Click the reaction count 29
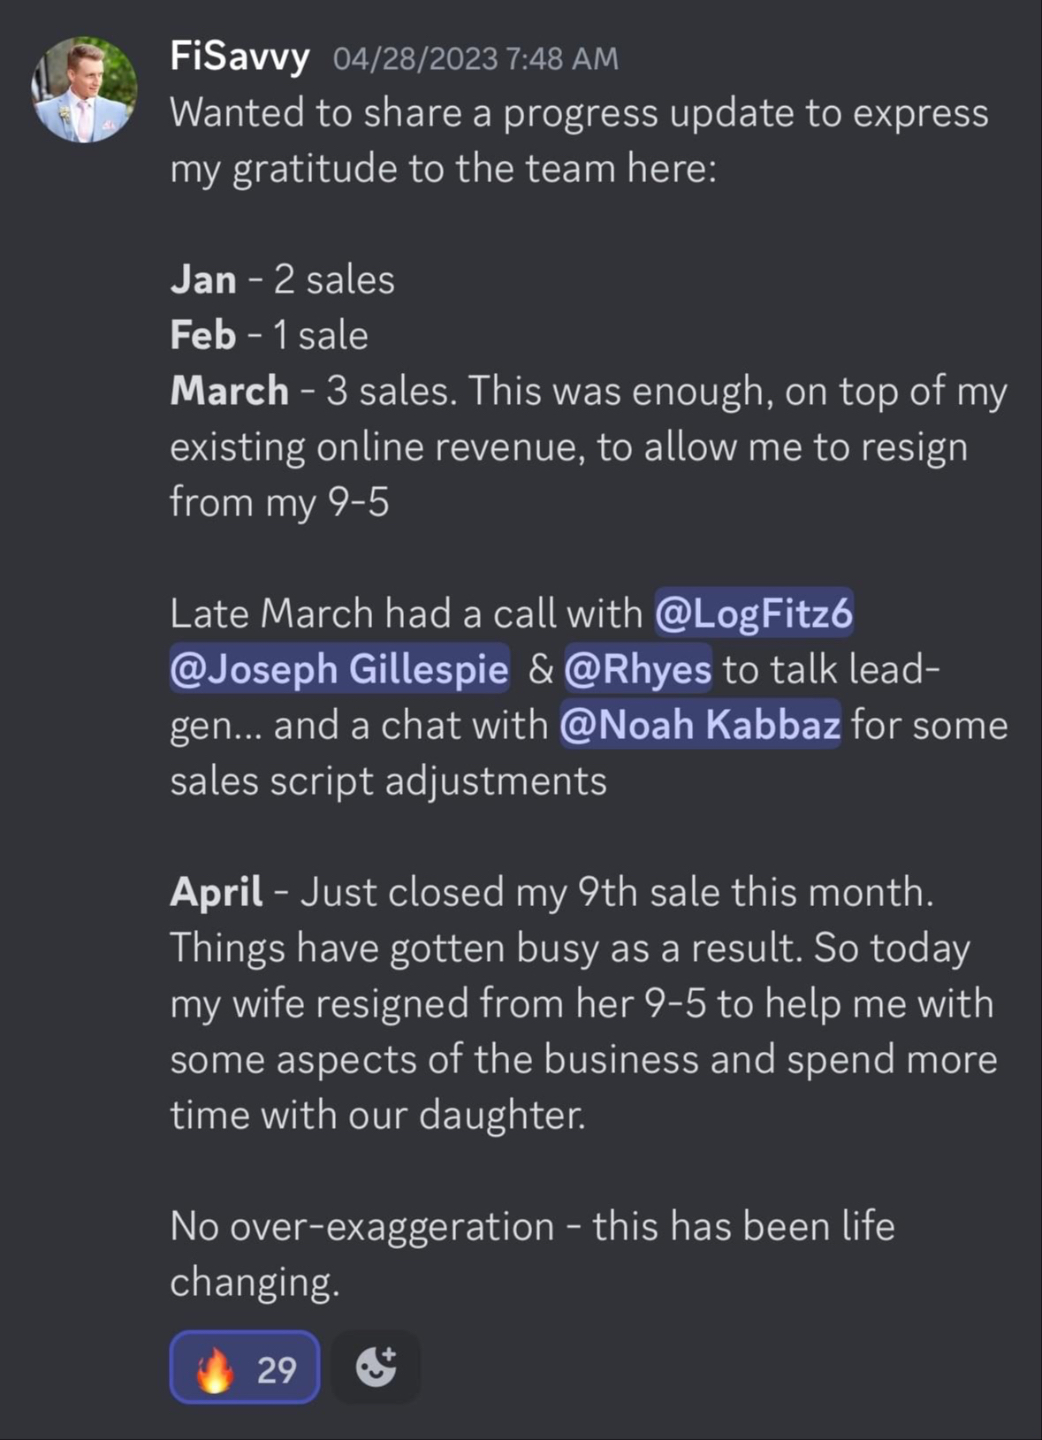The height and width of the screenshot is (1440, 1042). [276, 1369]
